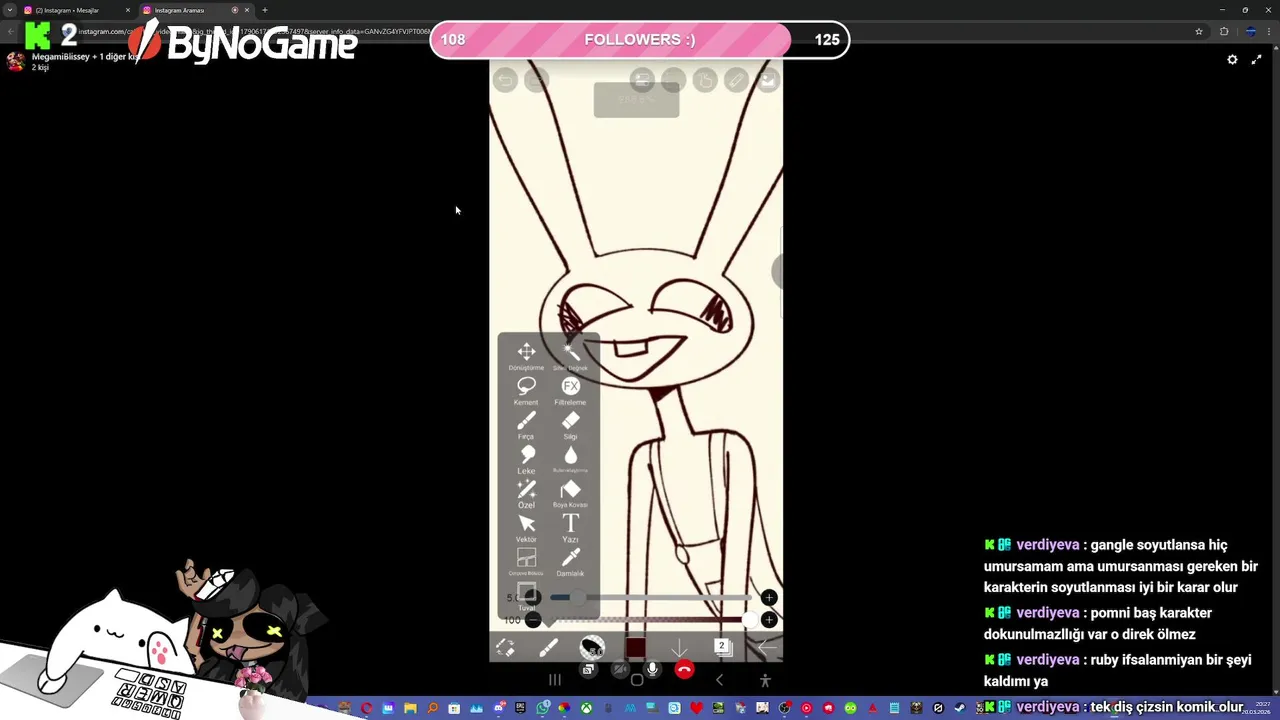Adjust the opacity slider handle at 100
Screen dimensions: 1280x720
tap(751, 620)
